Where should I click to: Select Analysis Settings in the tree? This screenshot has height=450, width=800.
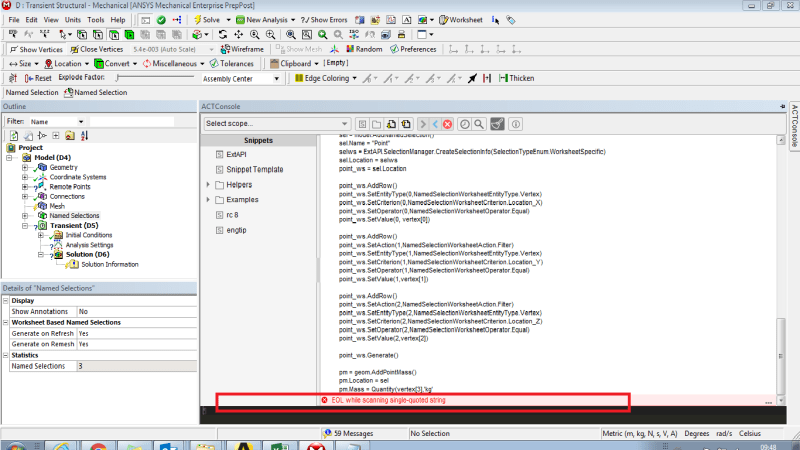[x=89, y=245]
